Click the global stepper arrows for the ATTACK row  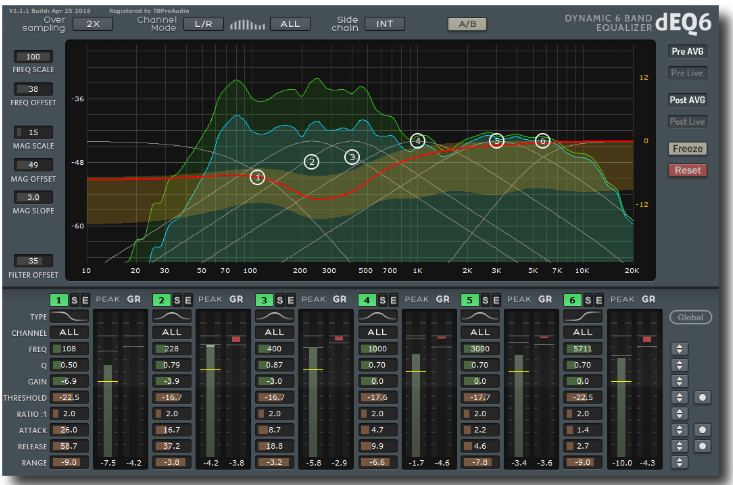[x=679, y=430]
